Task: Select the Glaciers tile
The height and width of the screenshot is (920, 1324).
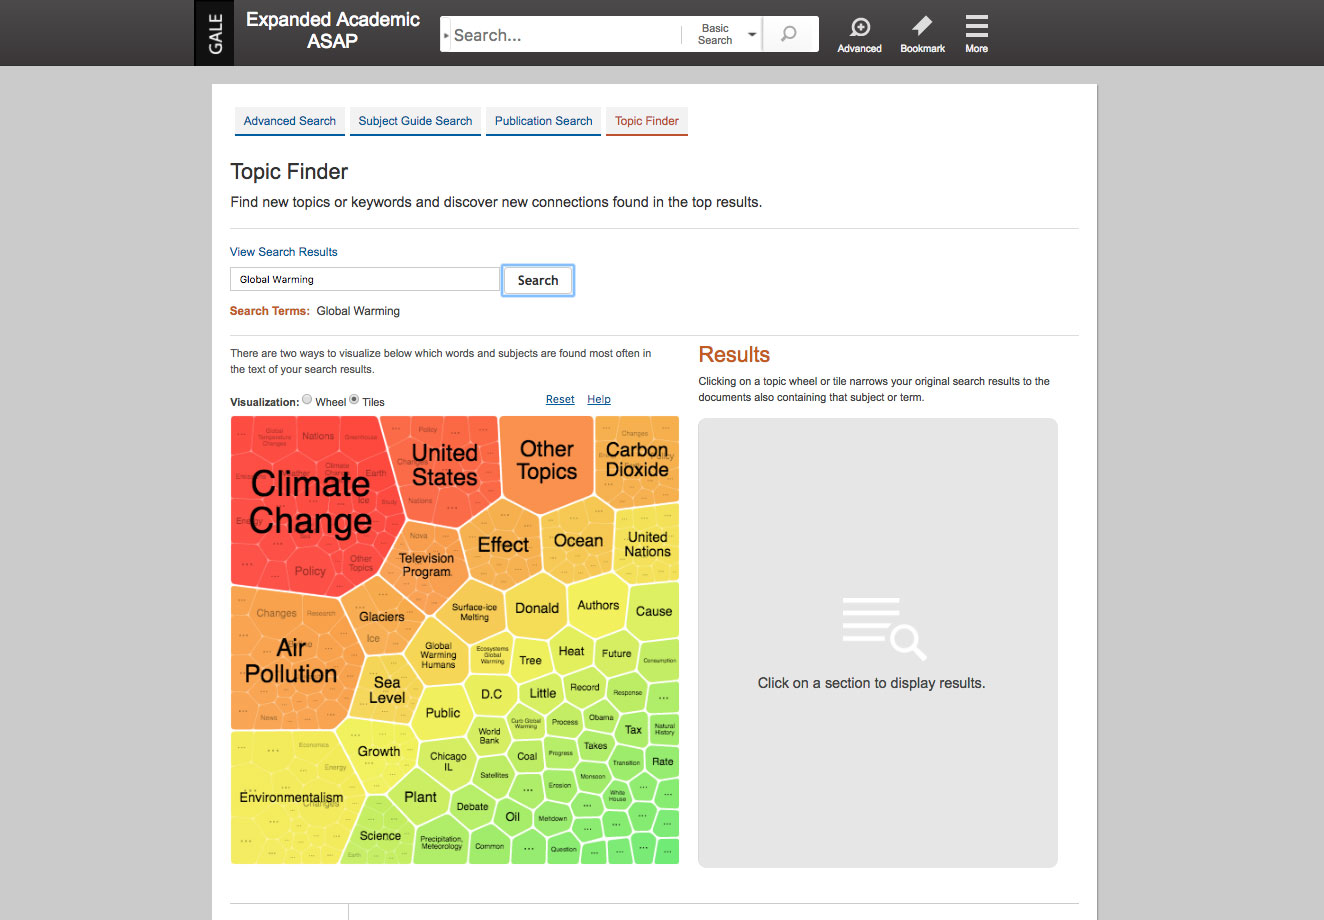Action: [x=381, y=617]
